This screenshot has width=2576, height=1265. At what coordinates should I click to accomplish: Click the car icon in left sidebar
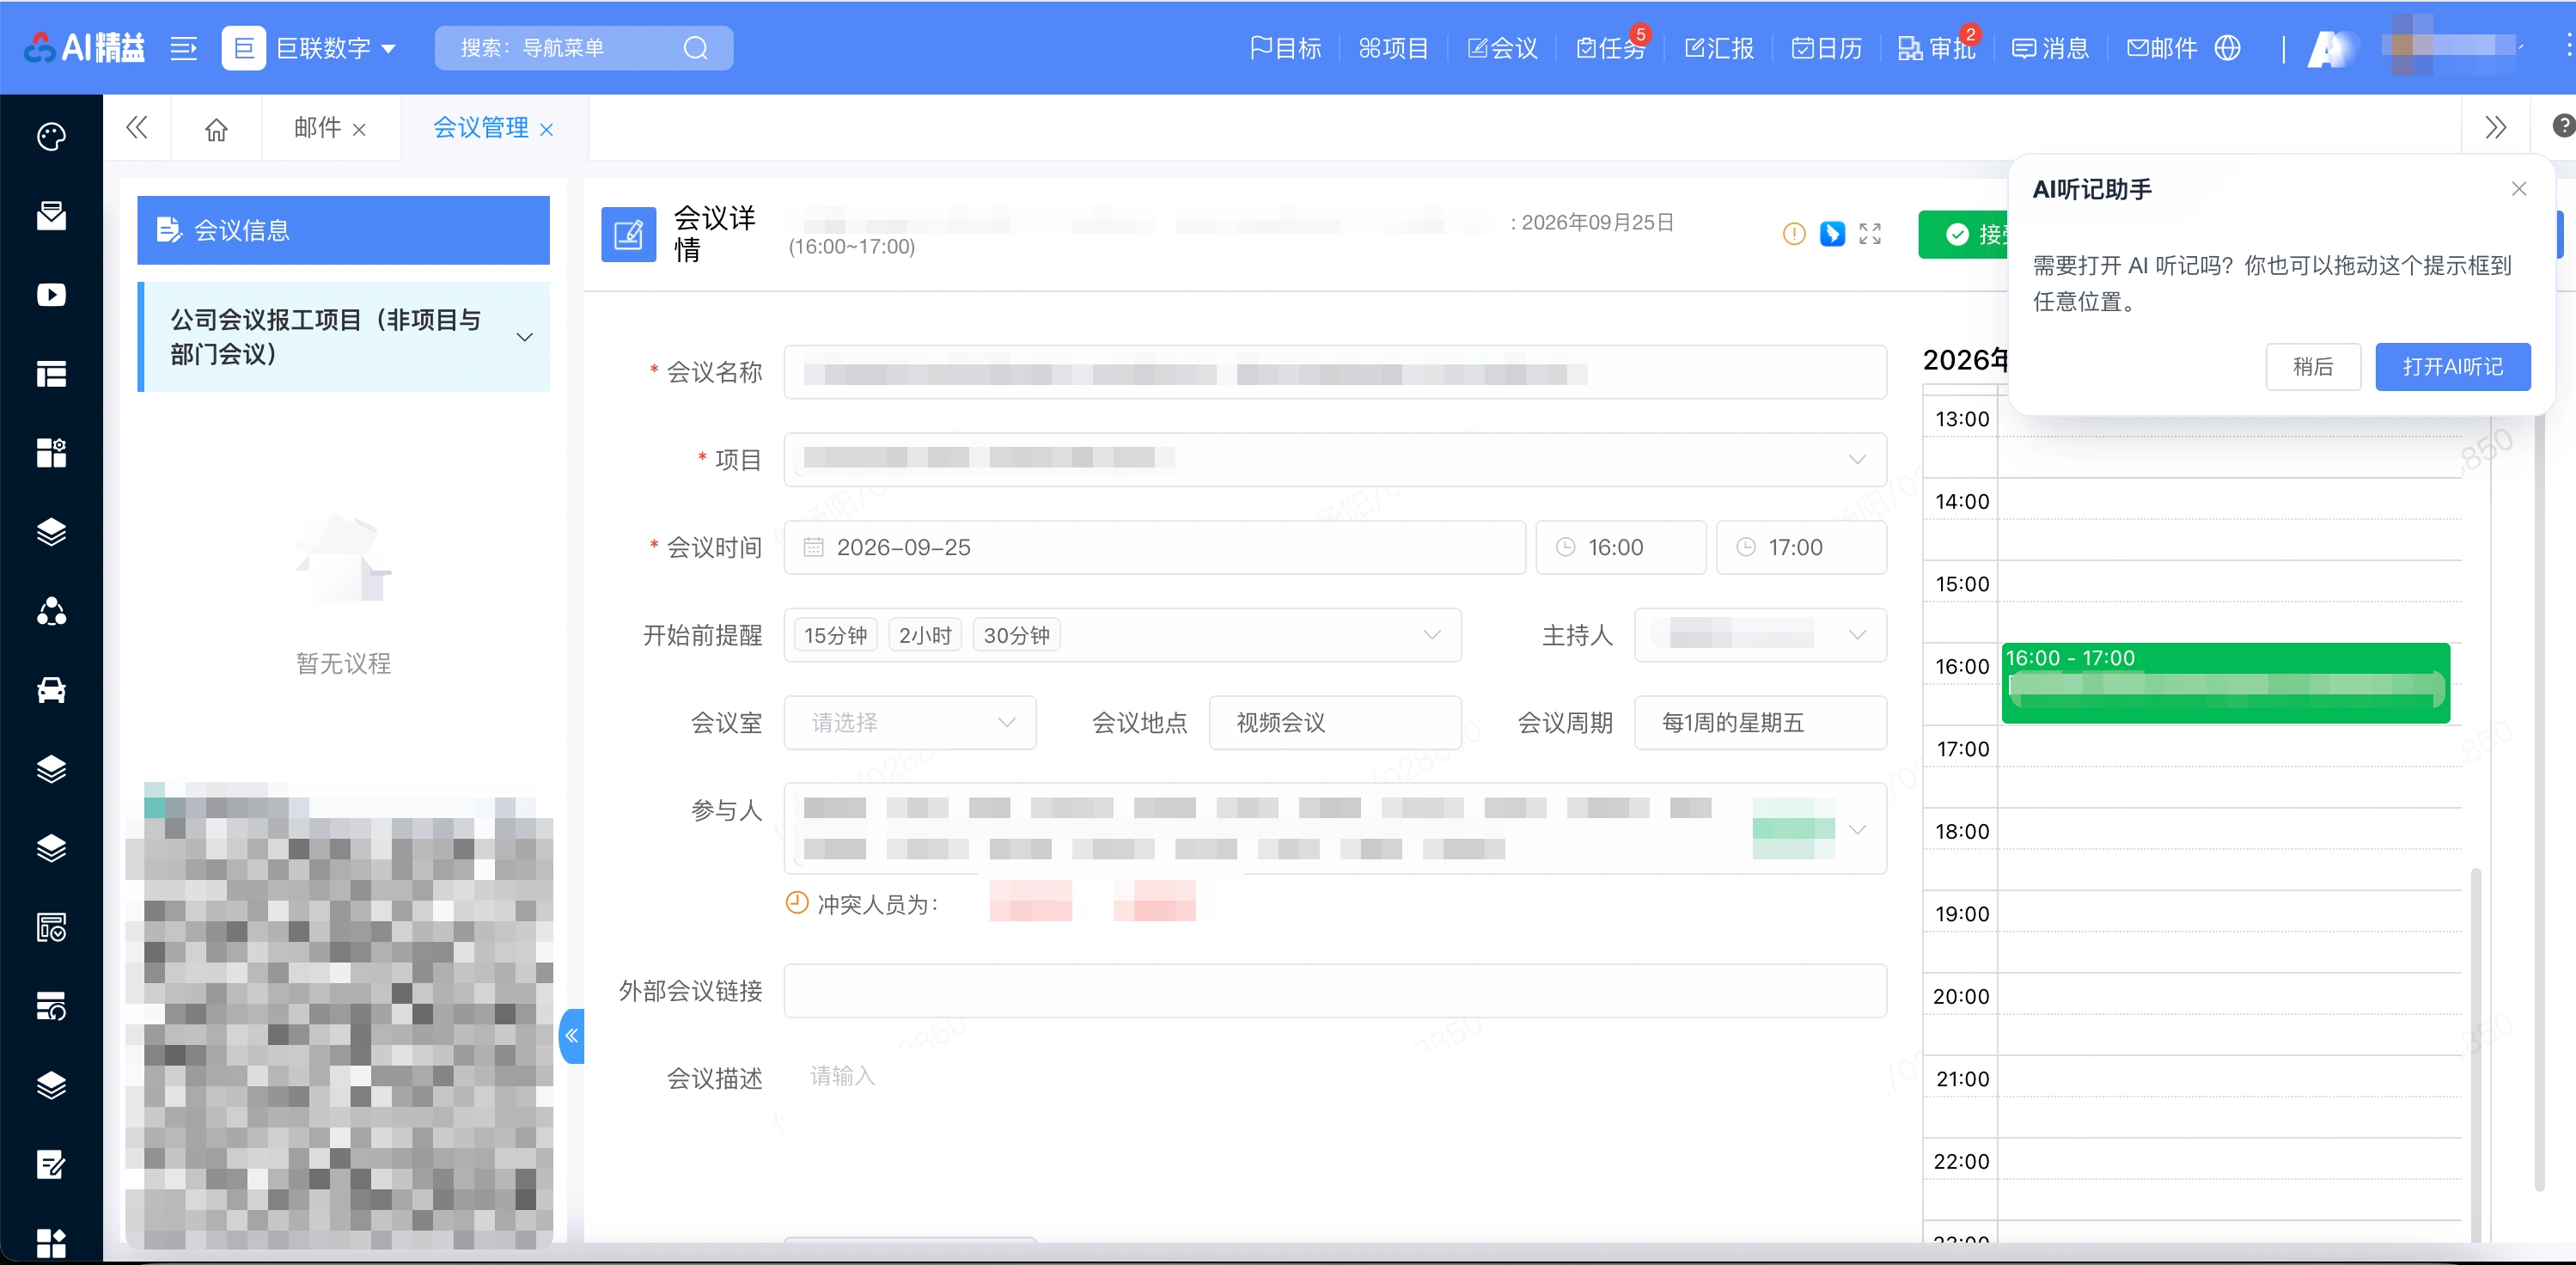pyautogui.click(x=51, y=690)
